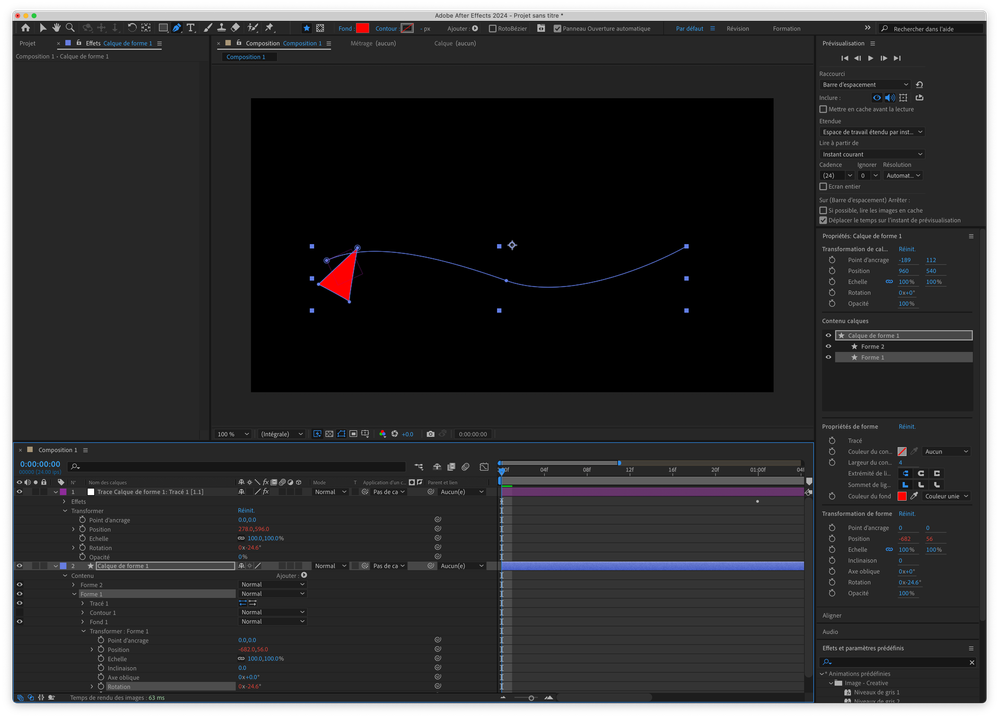Click the Home icon in toolbar
999x718 pixels.
(26, 28)
